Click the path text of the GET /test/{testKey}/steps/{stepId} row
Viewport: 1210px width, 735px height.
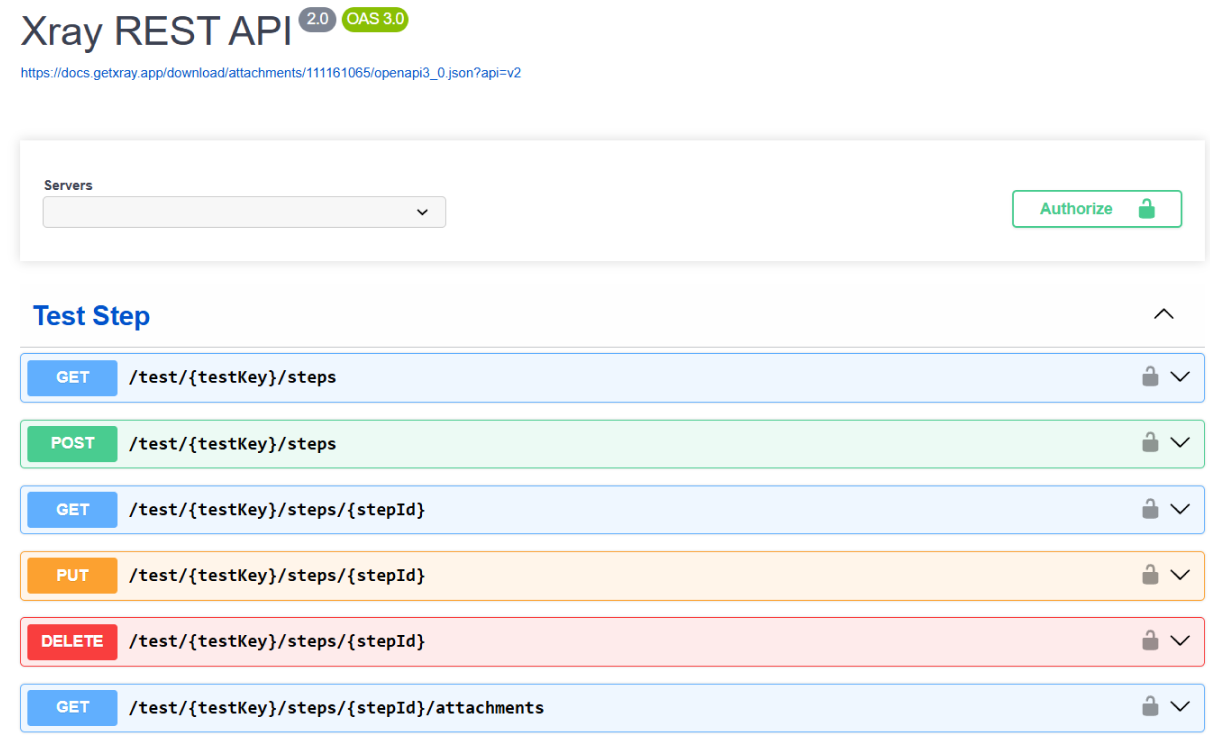tap(277, 509)
